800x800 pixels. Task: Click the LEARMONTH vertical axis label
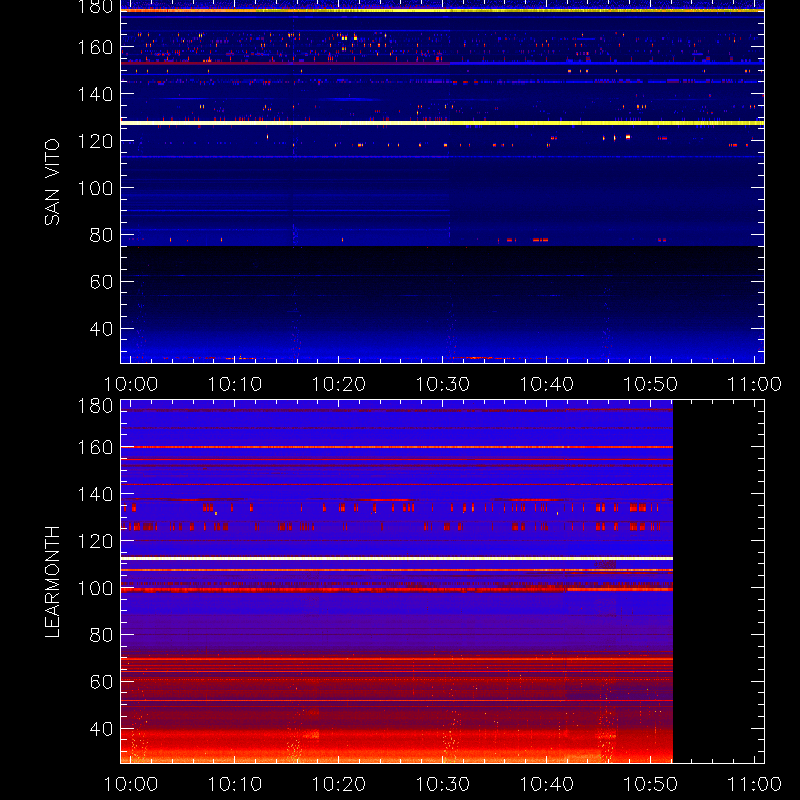click(52, 582)
